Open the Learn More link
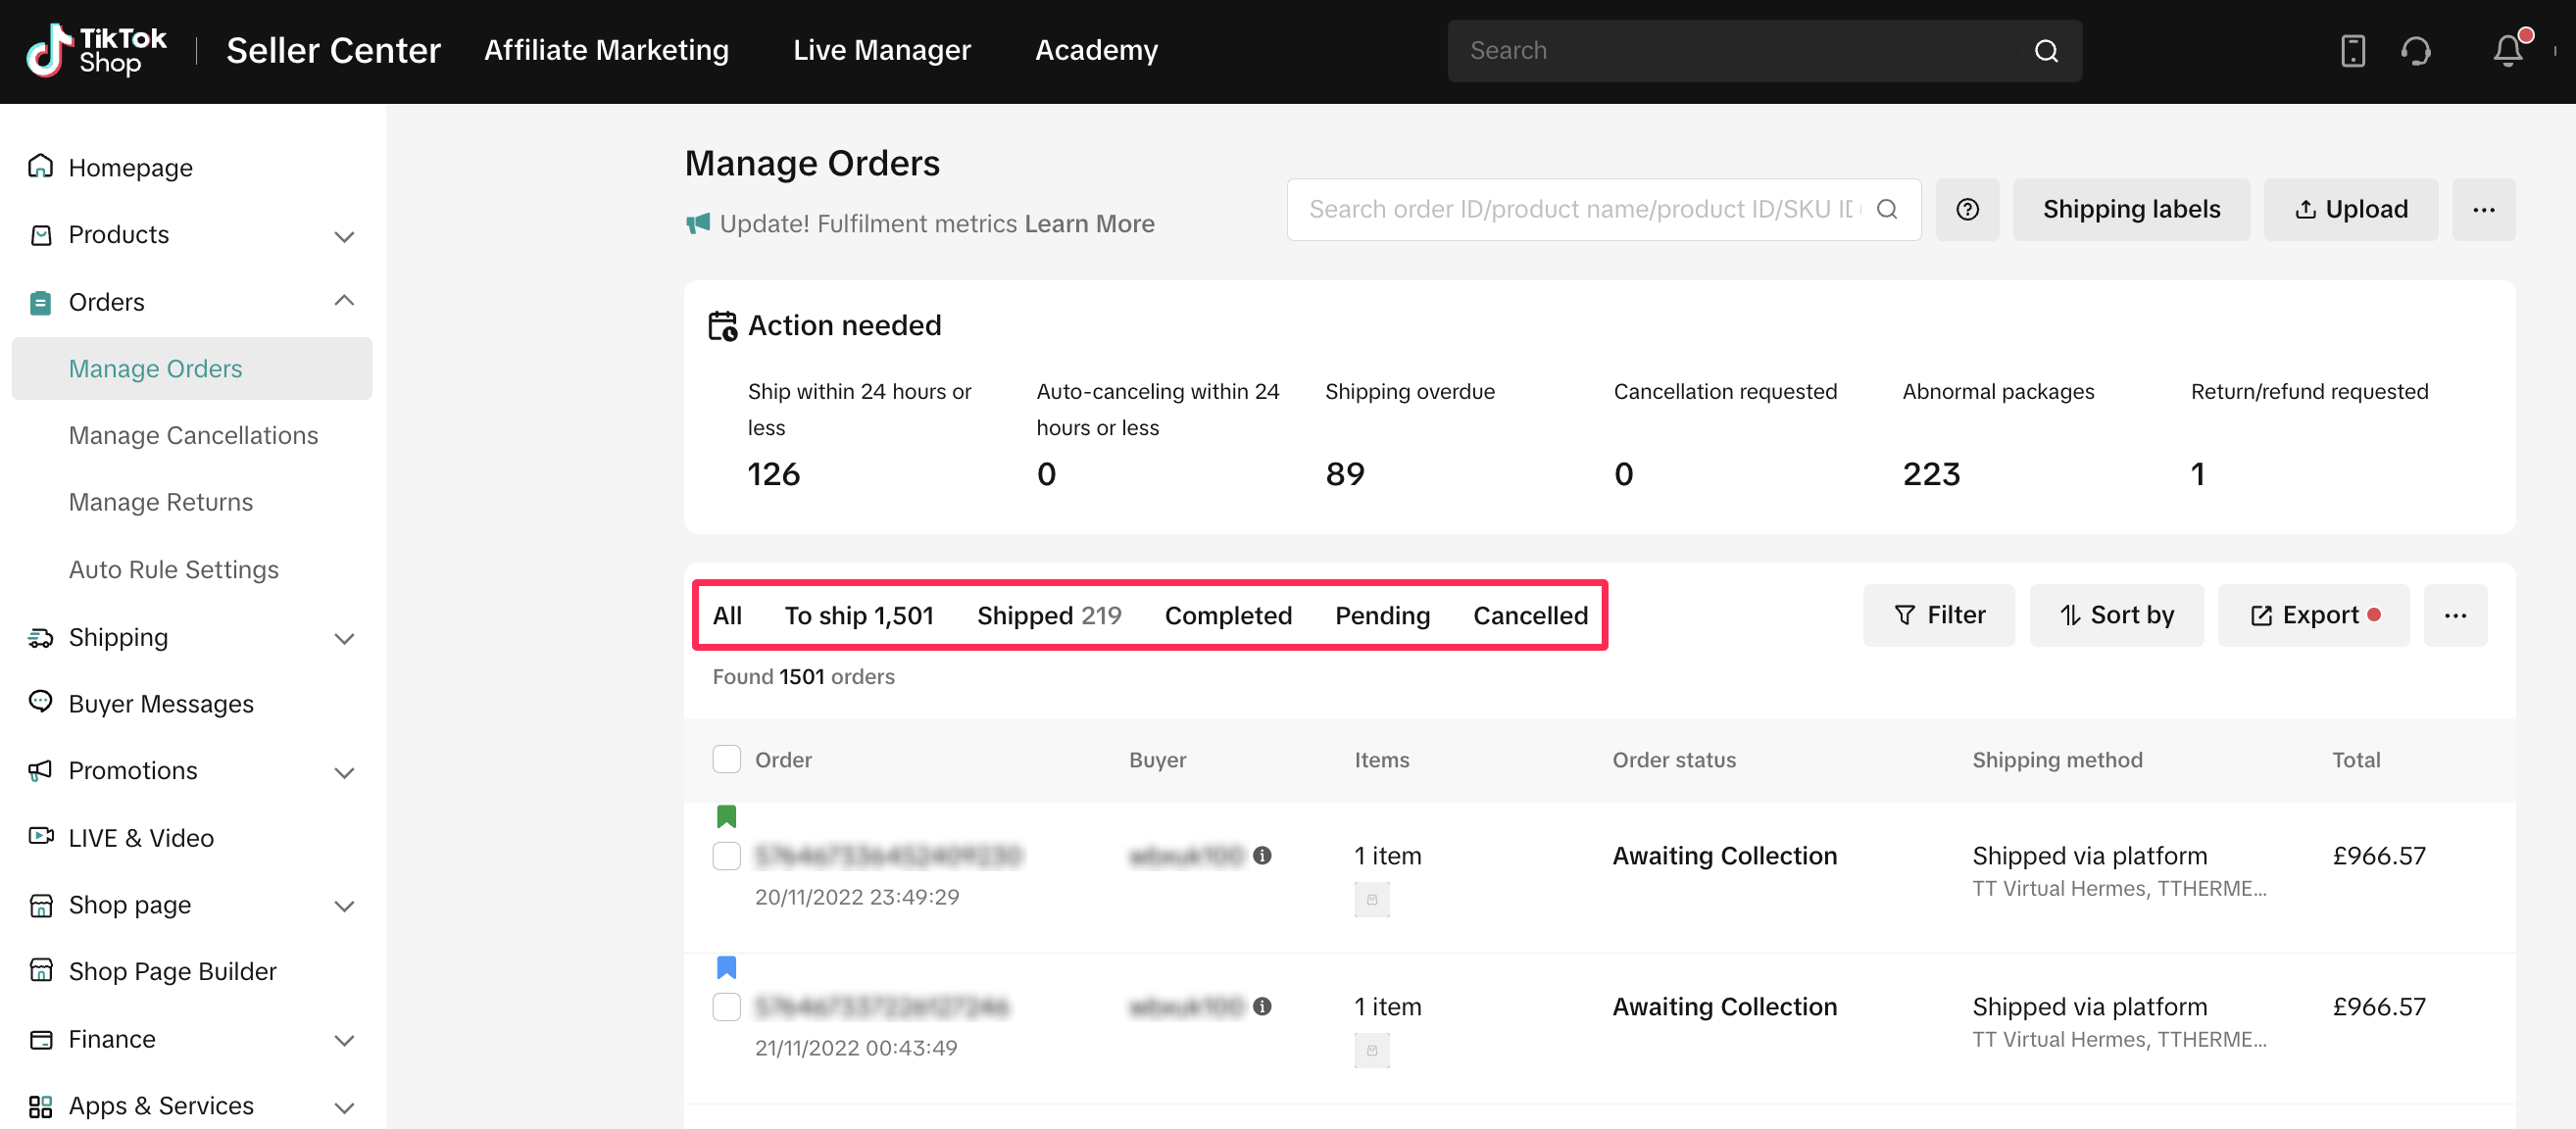This screenshot has height=1129, width=2576. click(x=1088, y=223)
